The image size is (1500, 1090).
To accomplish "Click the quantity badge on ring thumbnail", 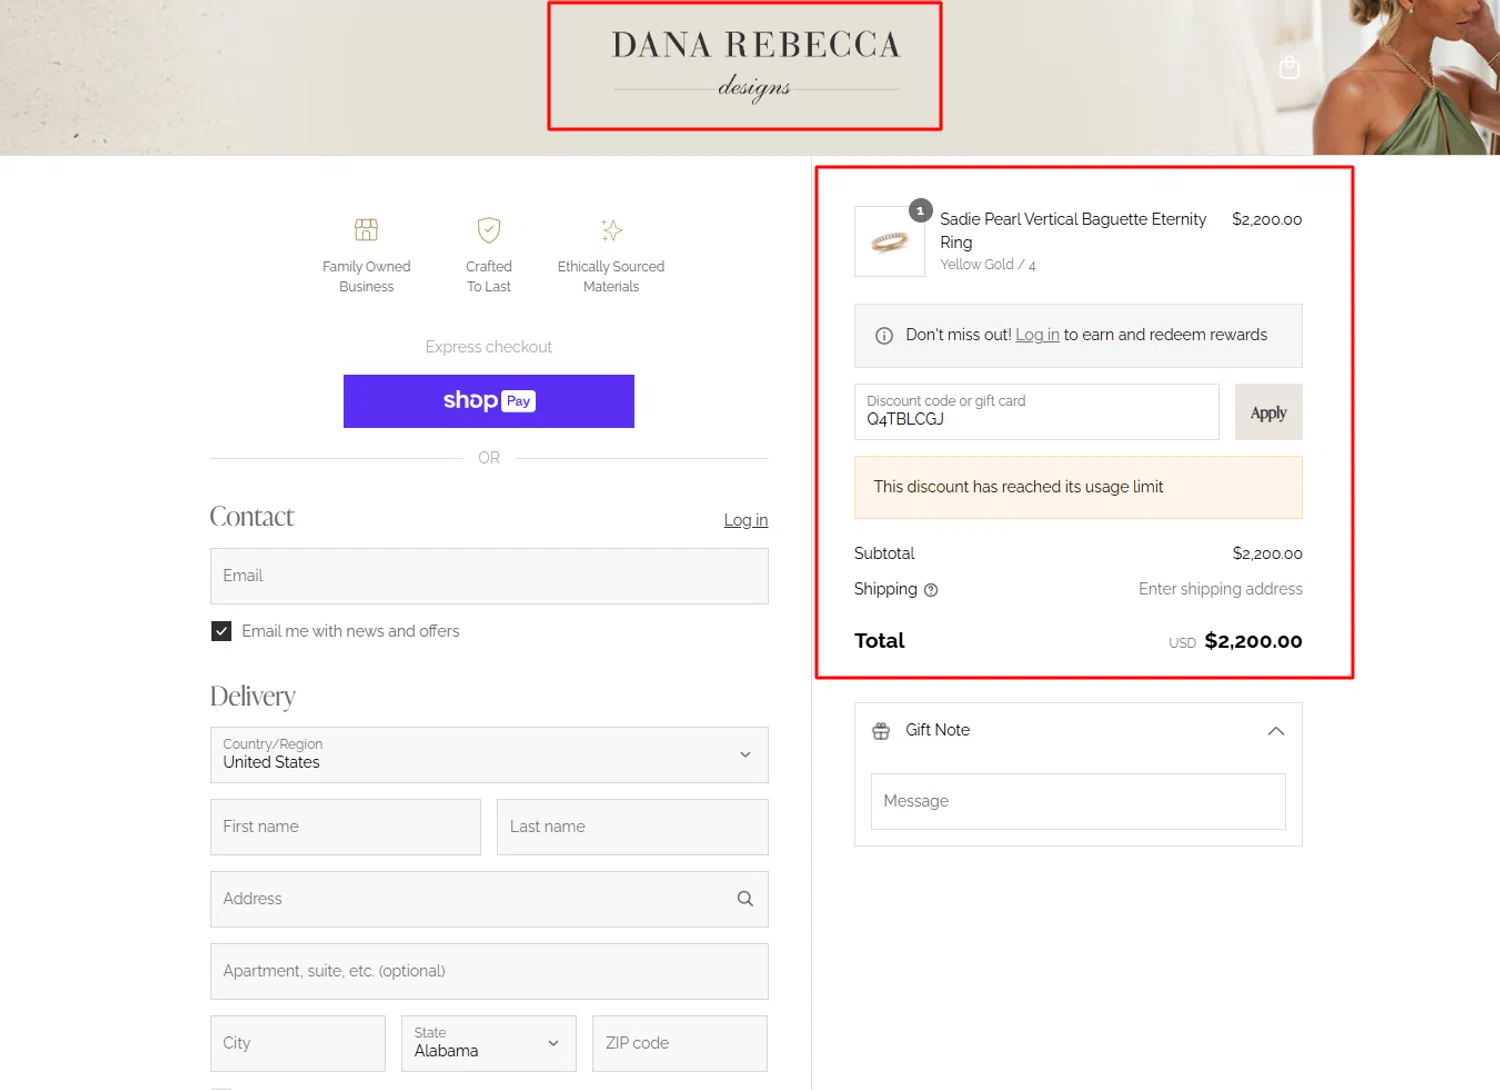I will (x=920, y=211).
